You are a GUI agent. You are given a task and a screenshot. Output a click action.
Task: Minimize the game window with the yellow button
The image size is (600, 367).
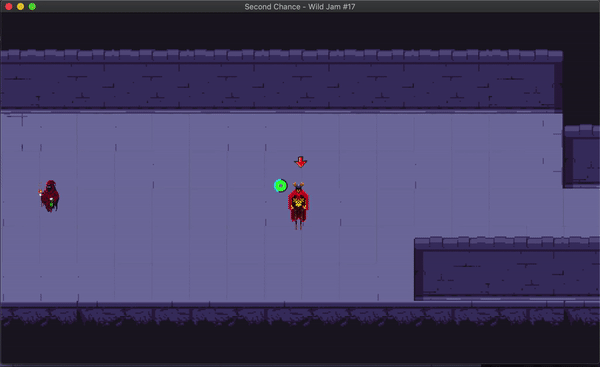20,7
